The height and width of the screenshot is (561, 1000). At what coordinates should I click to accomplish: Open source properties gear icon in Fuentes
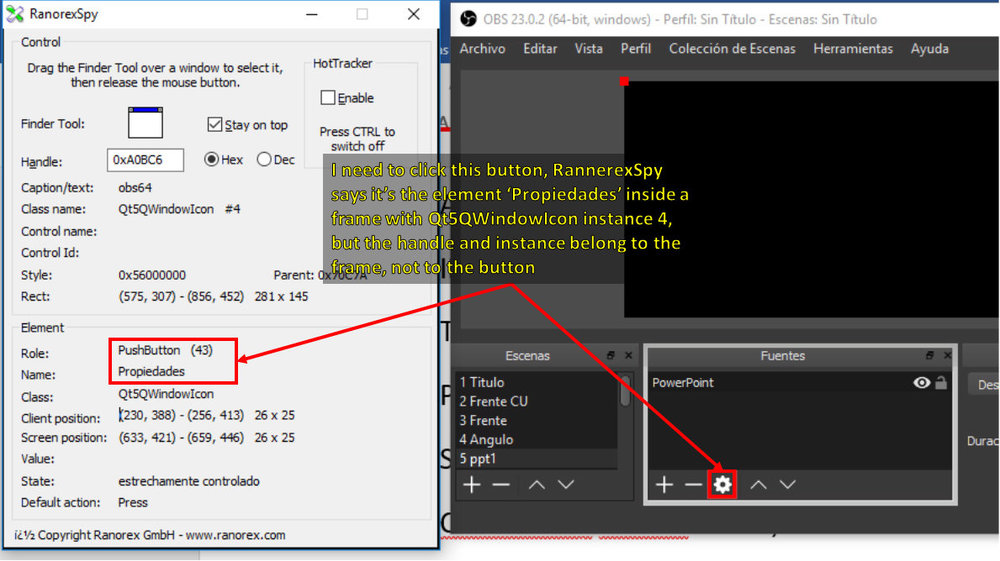coord(722,485)
